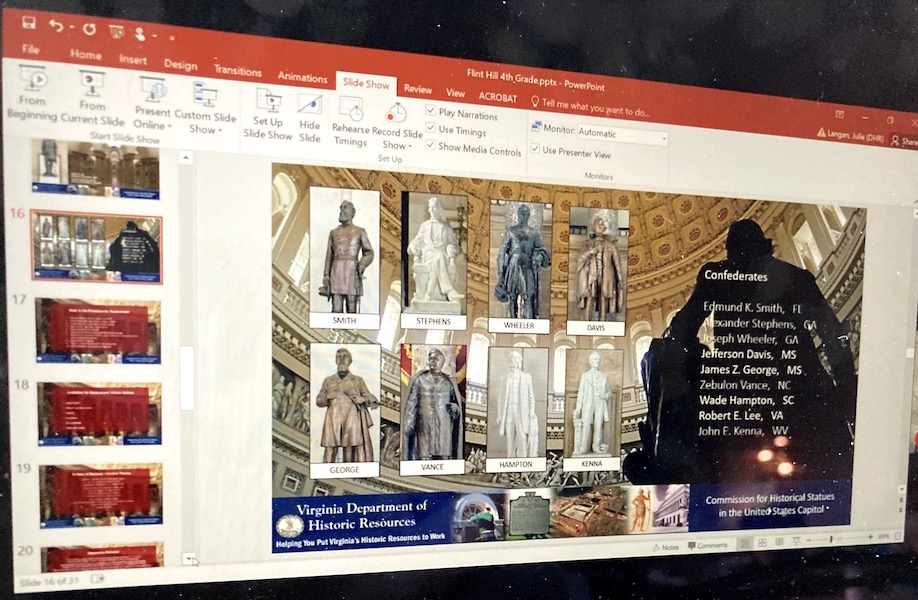Click 'Robert E. Lee, VA' text line

741,415
